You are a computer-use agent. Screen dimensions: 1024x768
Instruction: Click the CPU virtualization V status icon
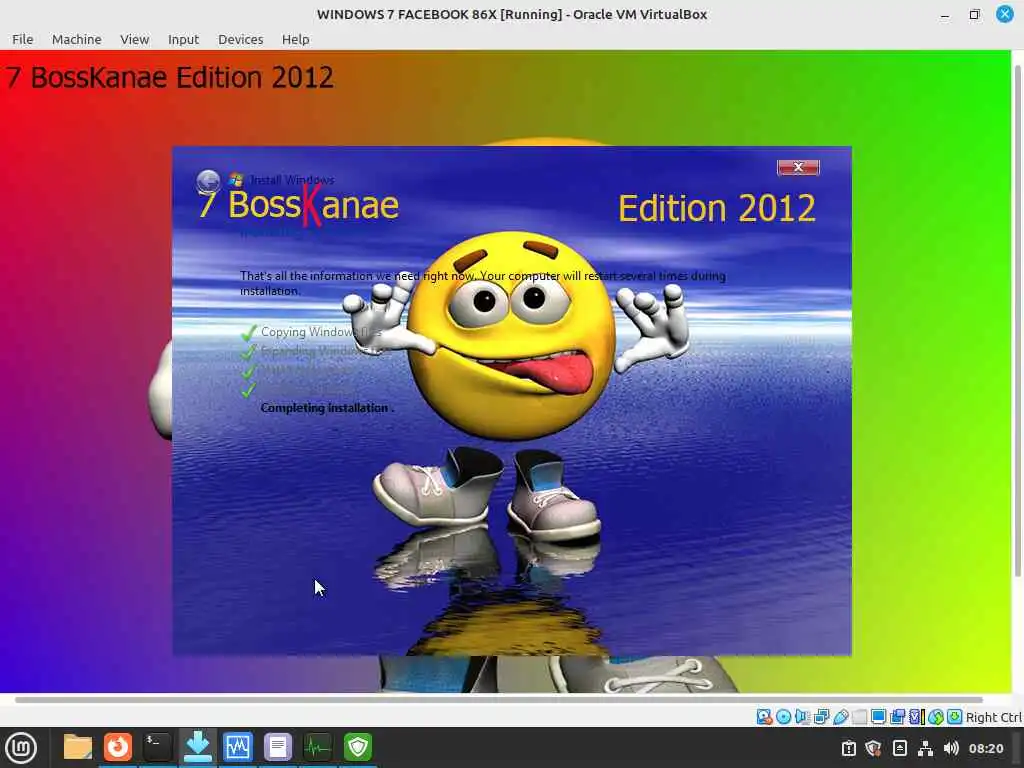pyautogui.click(x=917, y=717)
